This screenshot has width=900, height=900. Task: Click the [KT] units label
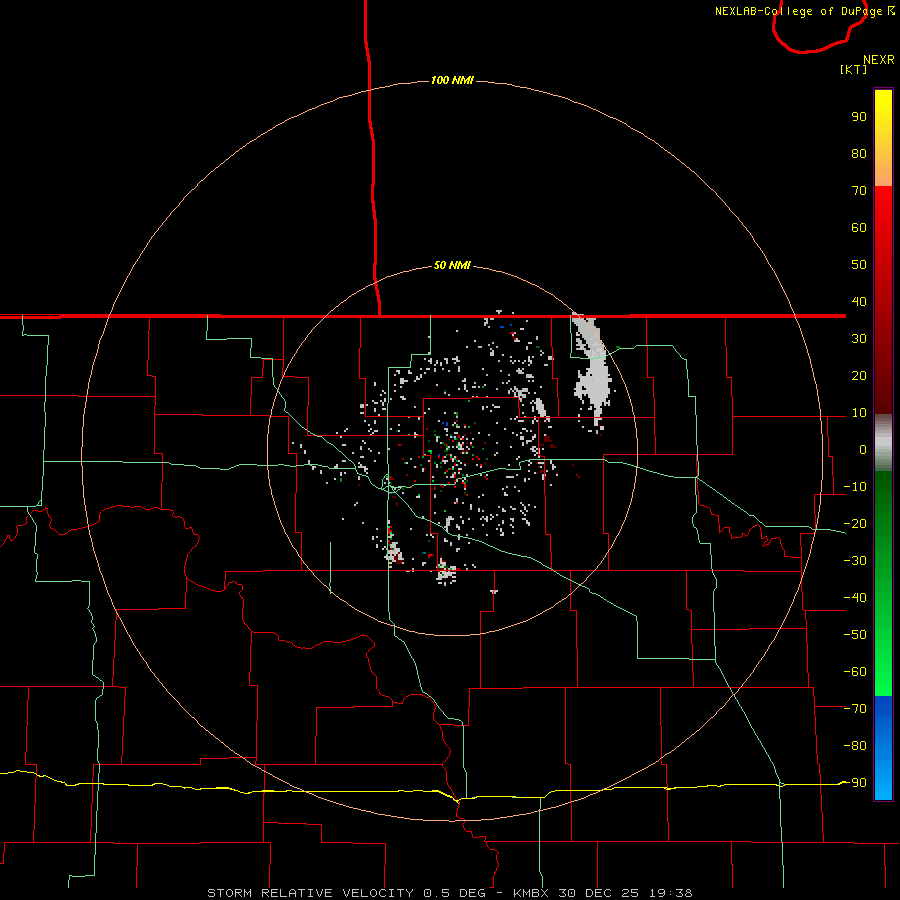854,69
